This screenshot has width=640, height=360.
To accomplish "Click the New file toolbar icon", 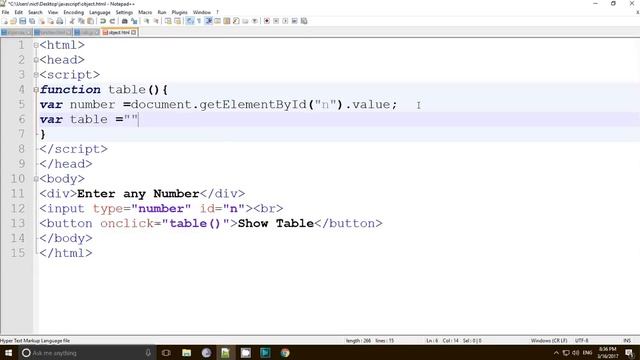I will (x=4, y=21).
